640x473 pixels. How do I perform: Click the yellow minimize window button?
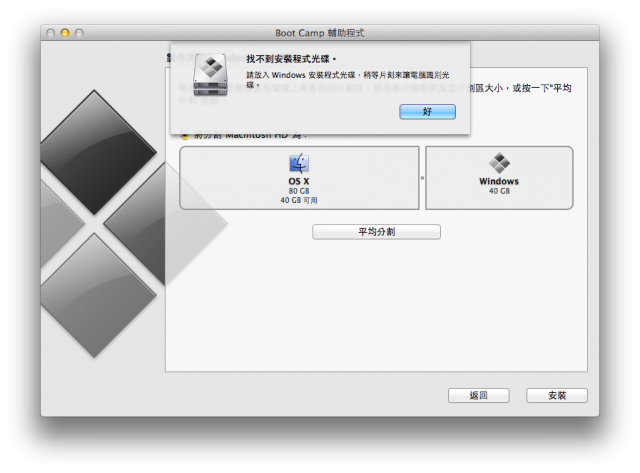(x=65, y=33)
